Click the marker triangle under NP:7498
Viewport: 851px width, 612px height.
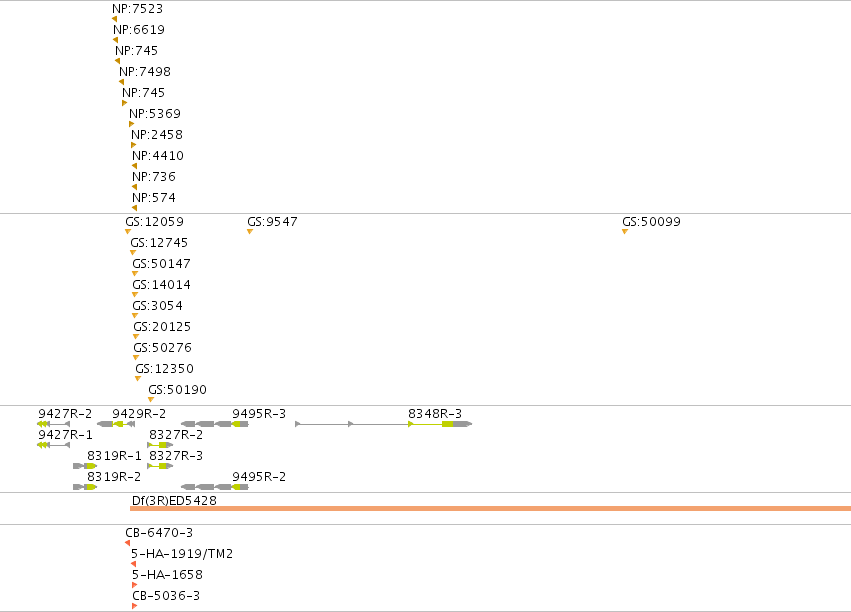(x=122, y=82)
